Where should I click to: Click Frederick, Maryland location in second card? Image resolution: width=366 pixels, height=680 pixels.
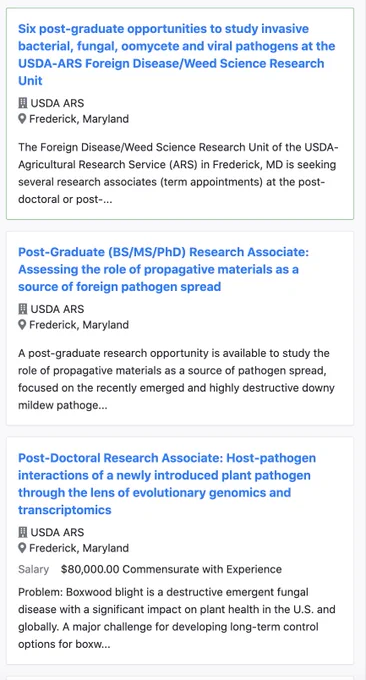tap(79, 325)
